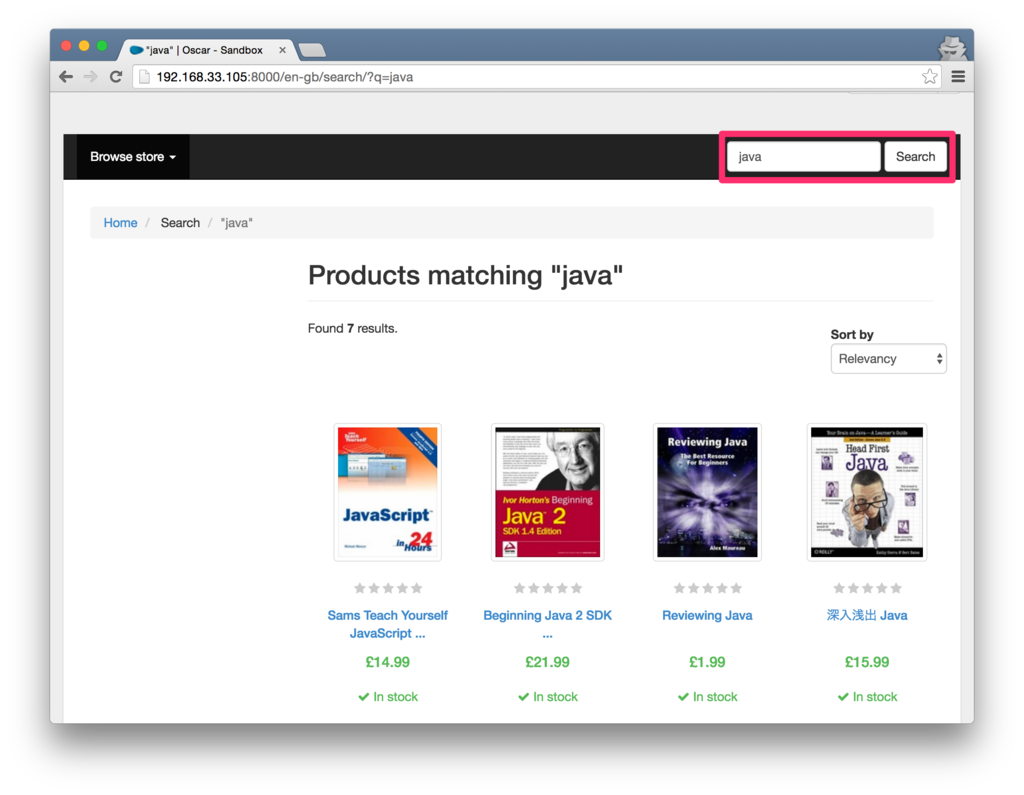Screen dimensions: 1024x795
Task: Click the red close window button
Action: click(66, 46)
